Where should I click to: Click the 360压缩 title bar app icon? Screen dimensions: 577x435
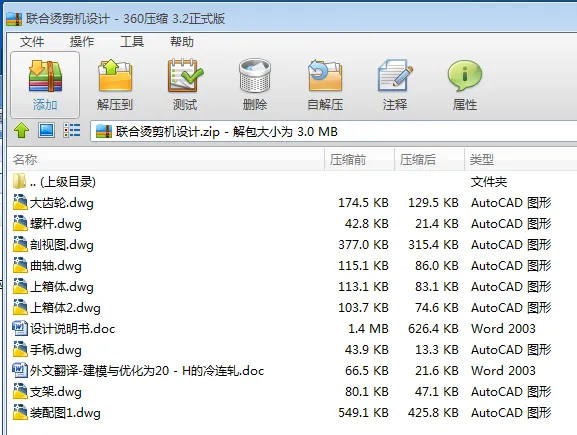[x=14, y=19]
